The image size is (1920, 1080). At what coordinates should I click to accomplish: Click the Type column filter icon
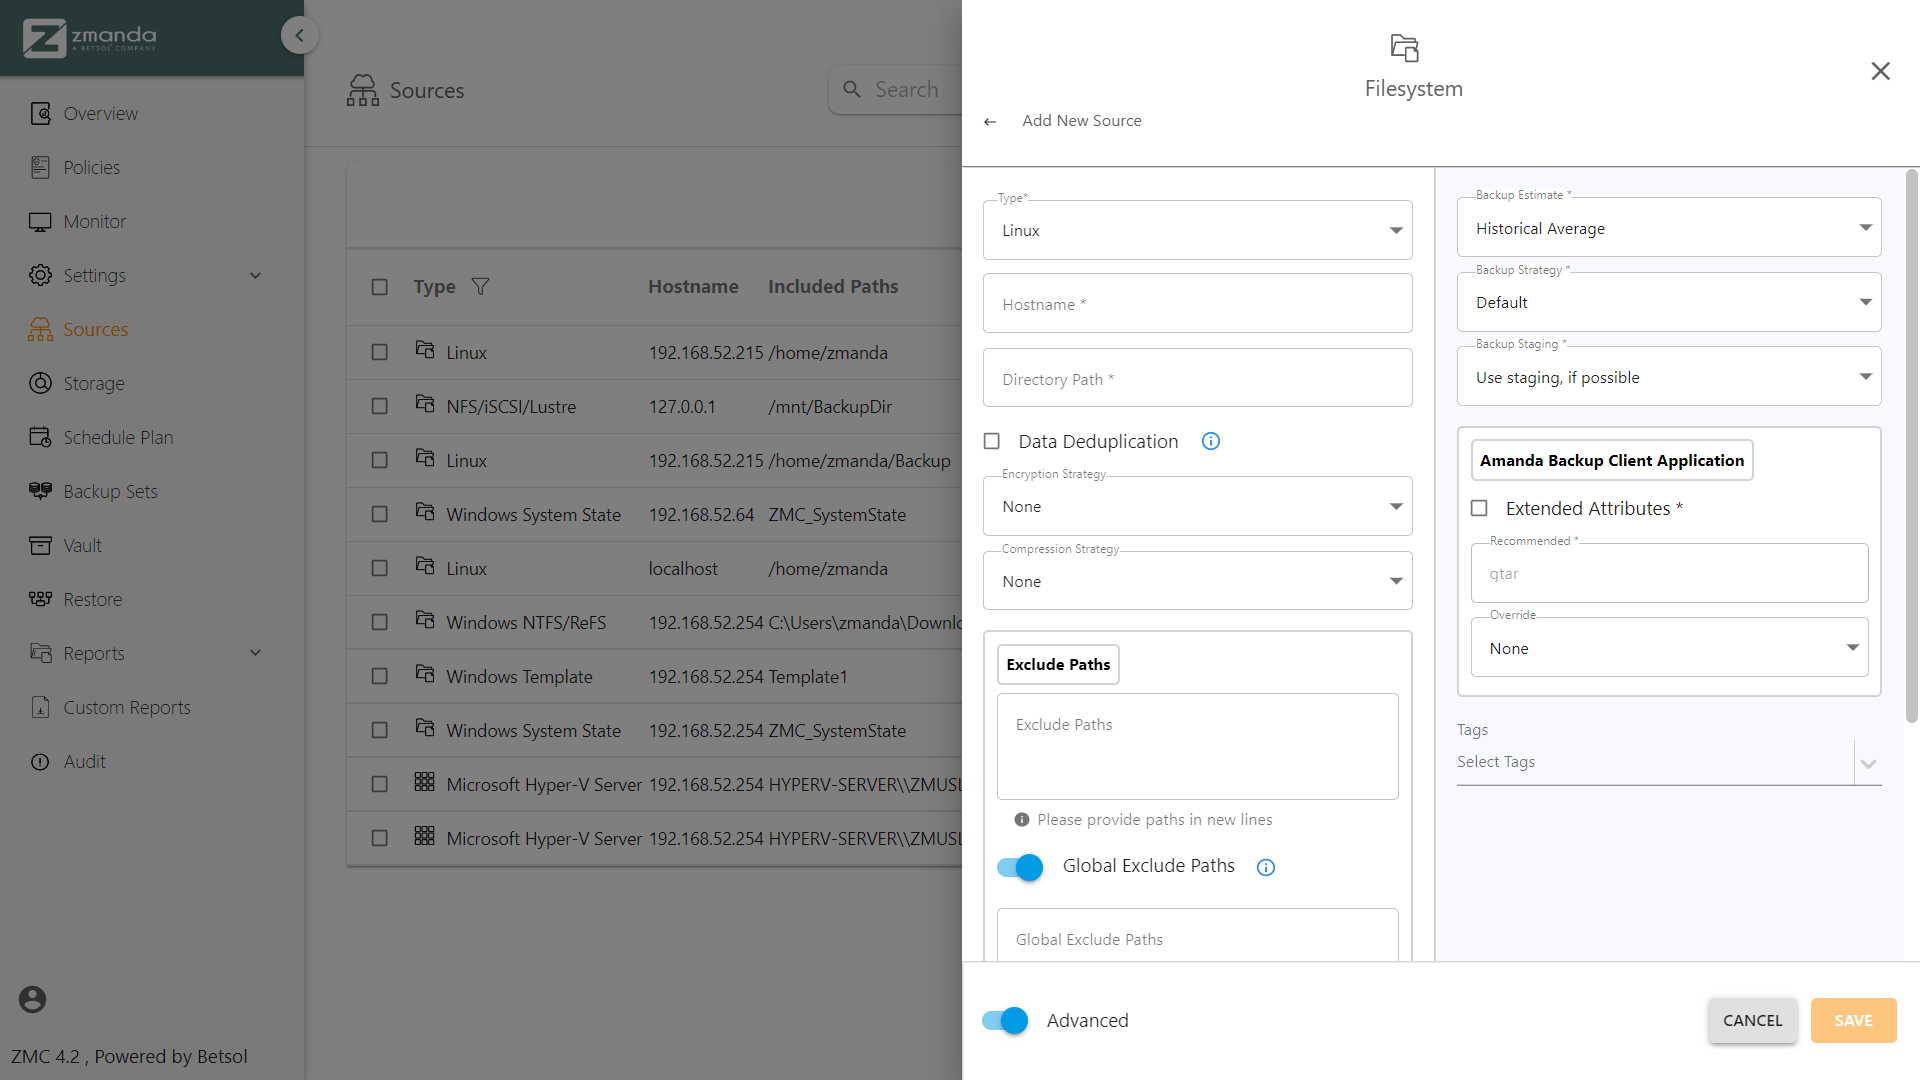[x=481, y=287]
